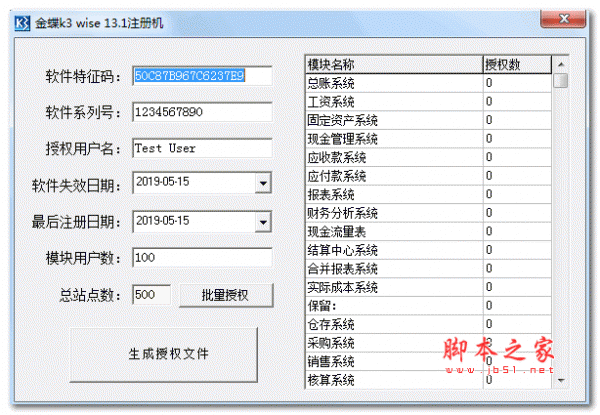Click the scroll down arrow of module list
The height and width of the screenshot is (415, 600).
click(561, 380)
